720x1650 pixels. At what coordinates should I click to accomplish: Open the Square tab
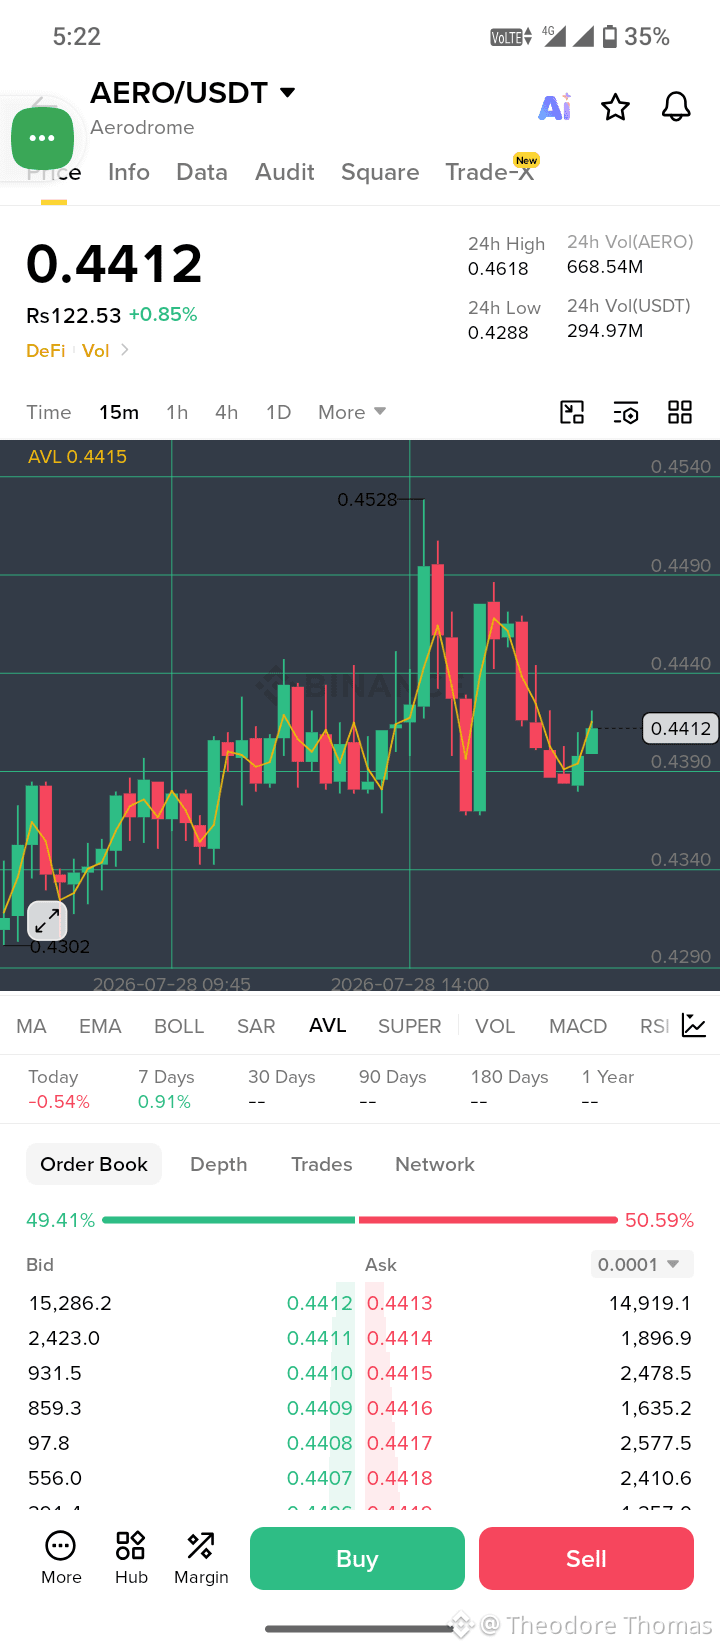click(380, 172)
